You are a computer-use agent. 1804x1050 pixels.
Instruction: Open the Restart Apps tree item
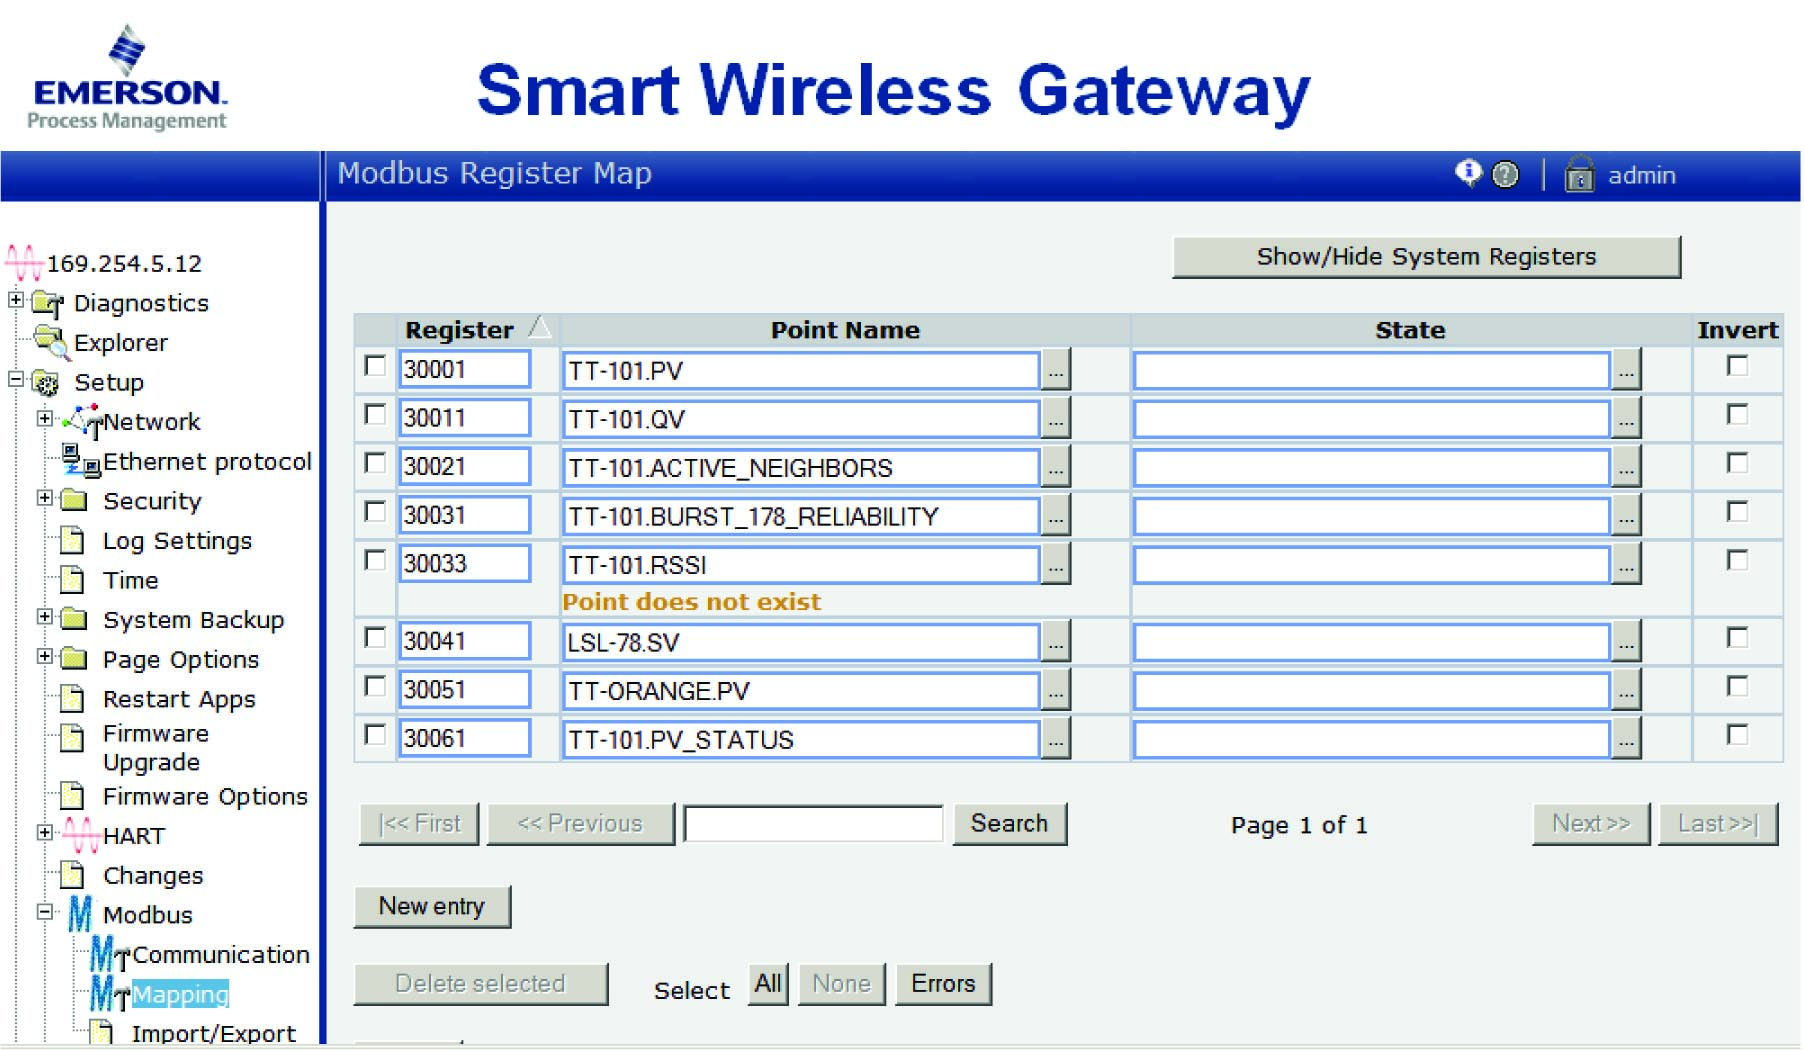tap(179, 699)
